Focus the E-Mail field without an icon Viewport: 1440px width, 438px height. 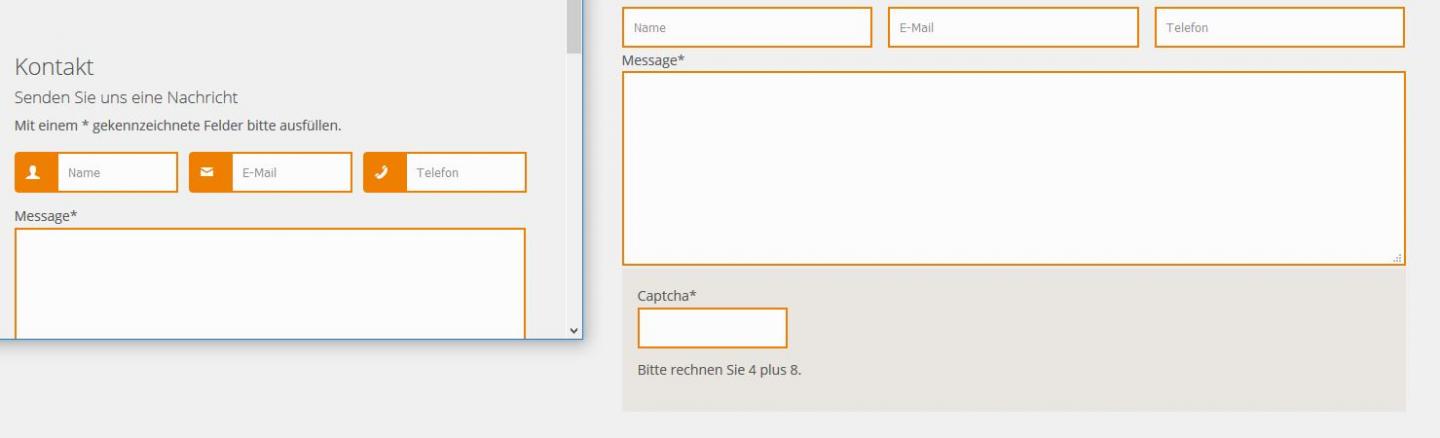click(1013, 28)
